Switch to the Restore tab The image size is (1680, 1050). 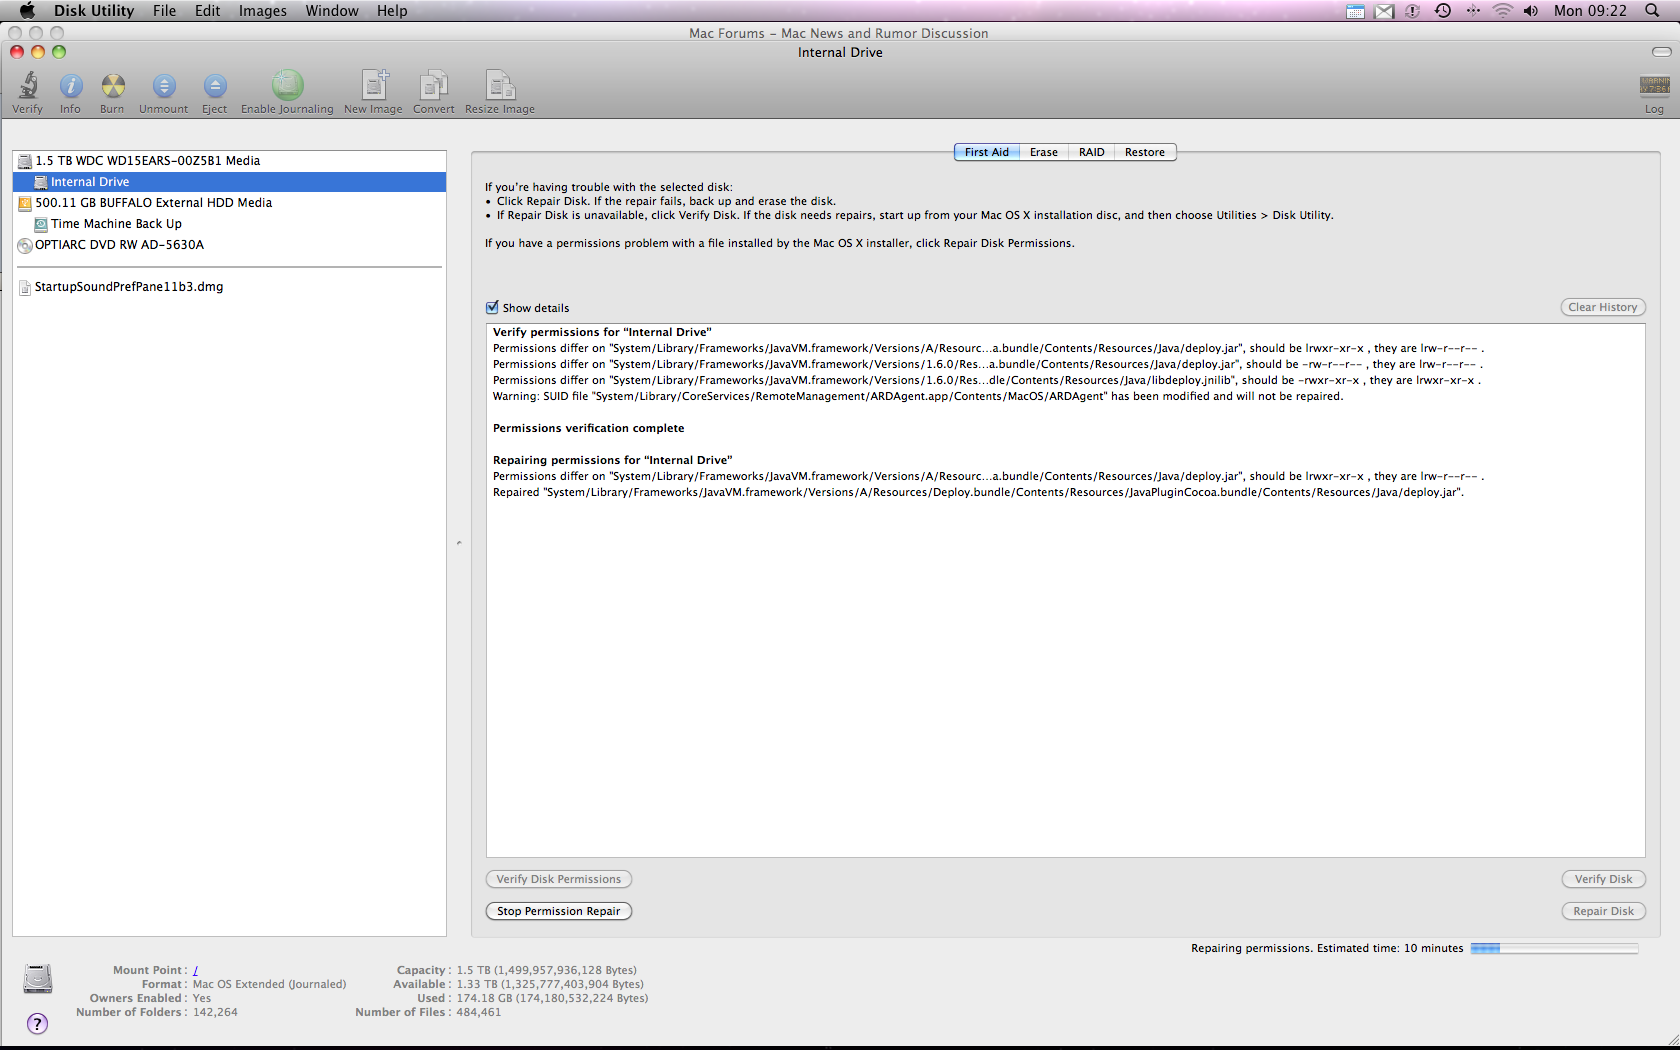click(1145, 153)
